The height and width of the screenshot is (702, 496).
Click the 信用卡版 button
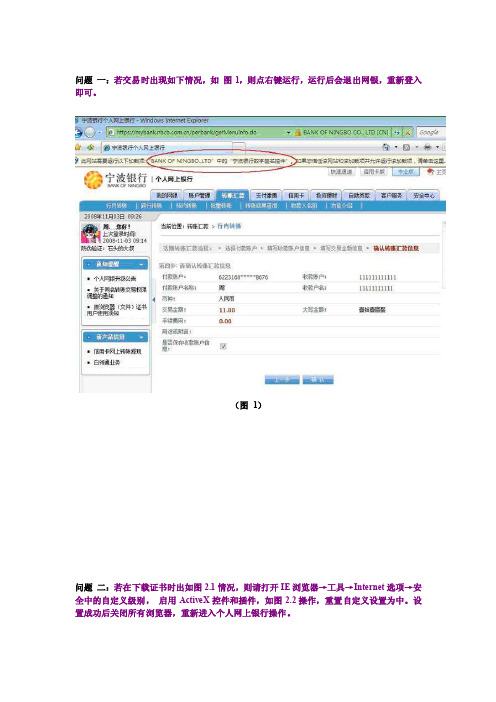click(x=373, y=172)
